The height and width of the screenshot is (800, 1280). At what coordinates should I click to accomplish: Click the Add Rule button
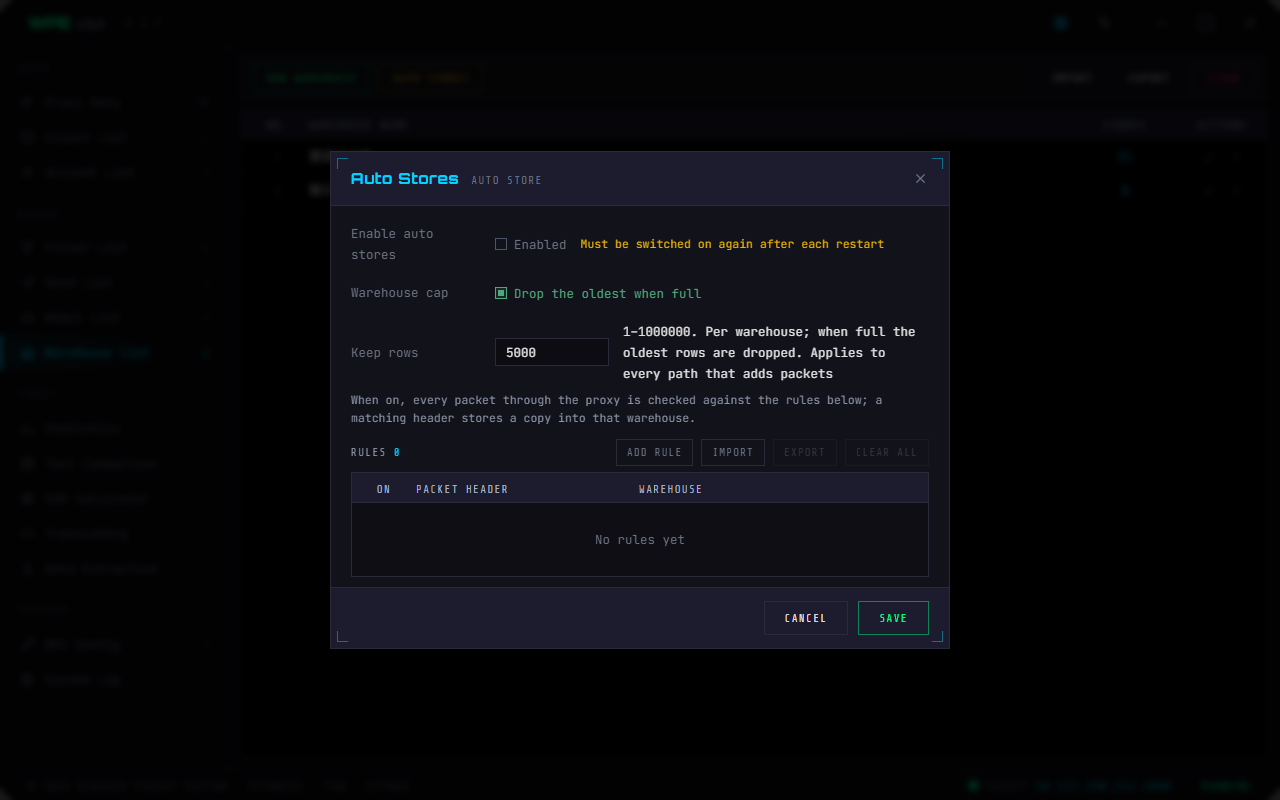click(654, 452)
